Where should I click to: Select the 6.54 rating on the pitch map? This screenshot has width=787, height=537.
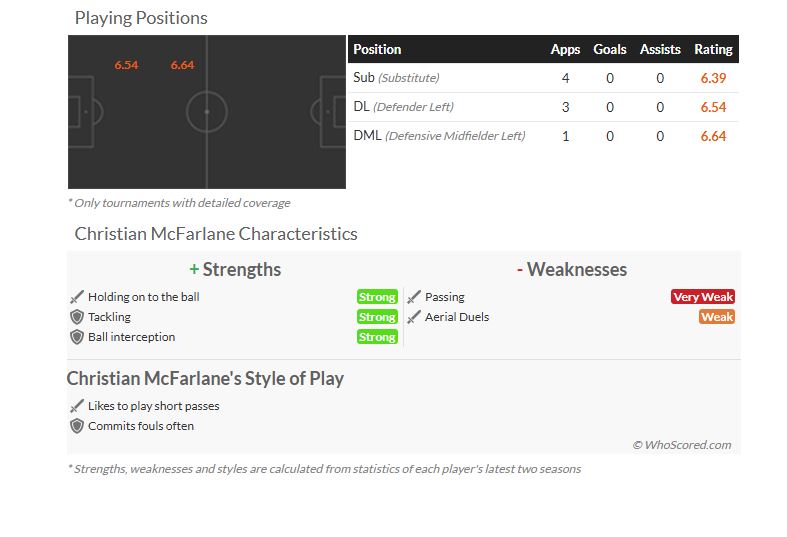(x=126, y=65)
